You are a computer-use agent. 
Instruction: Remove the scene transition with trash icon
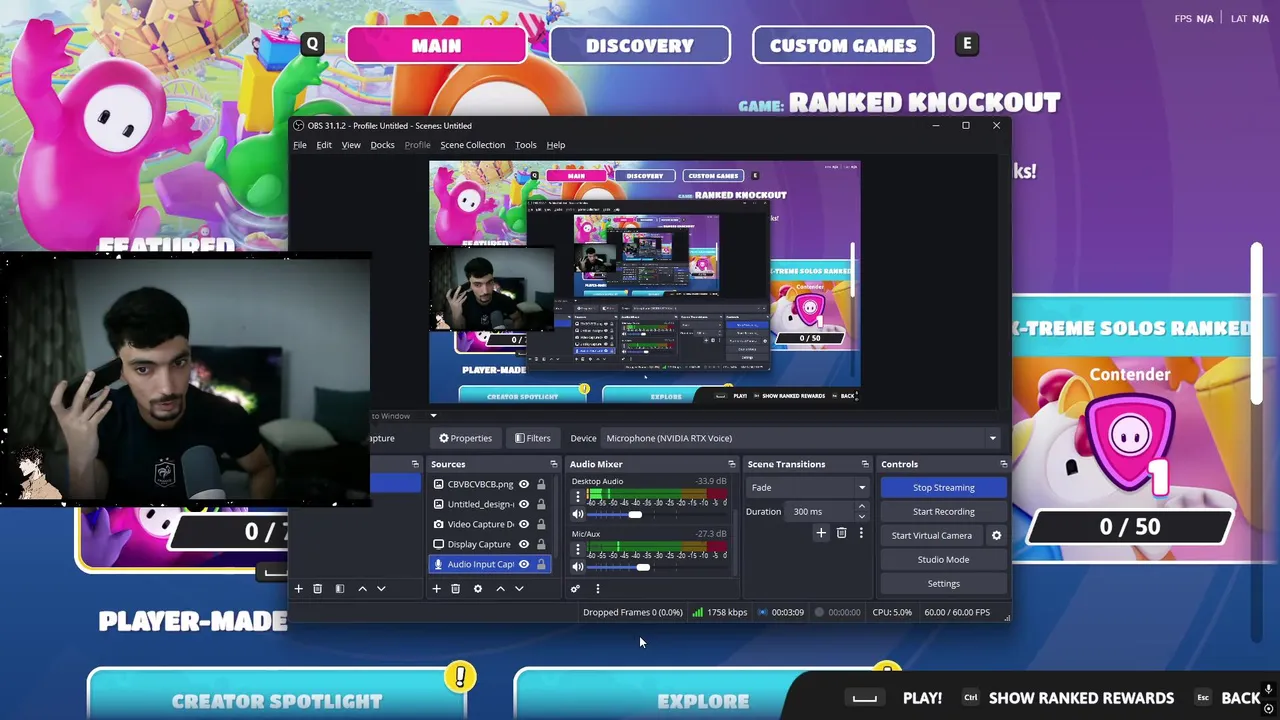841,533
